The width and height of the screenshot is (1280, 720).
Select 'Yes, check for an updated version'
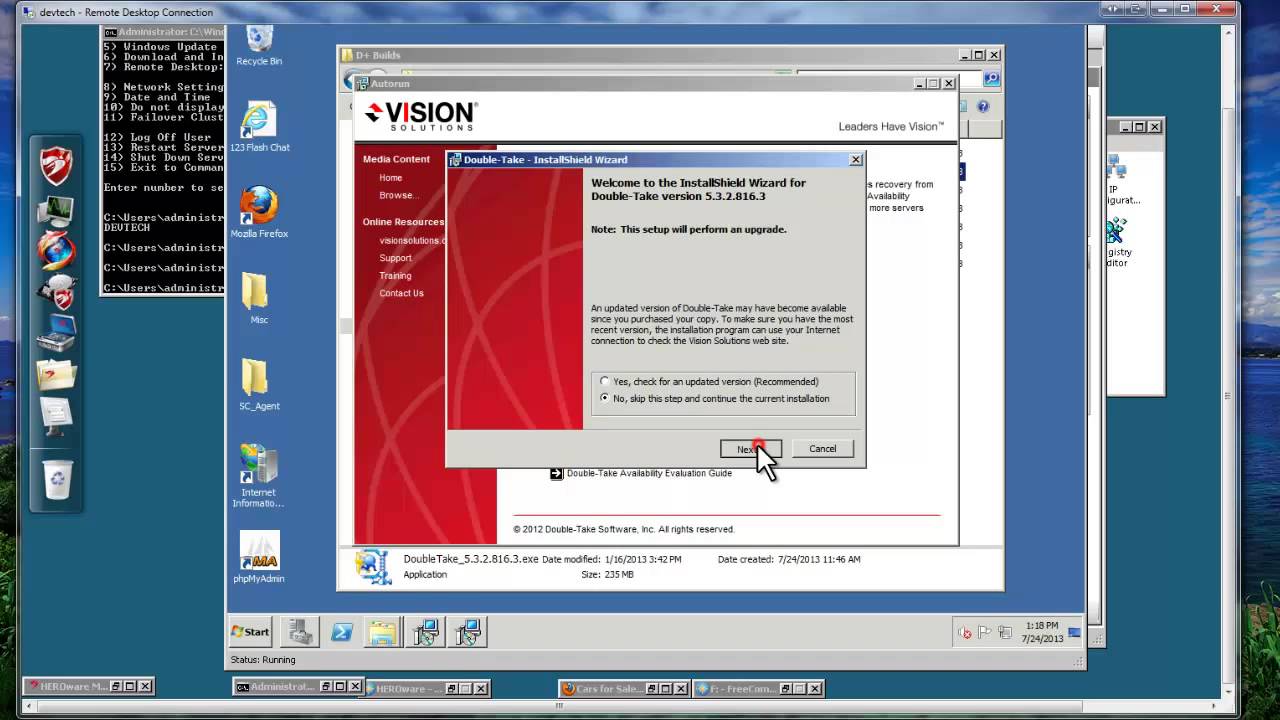point(604,382)
